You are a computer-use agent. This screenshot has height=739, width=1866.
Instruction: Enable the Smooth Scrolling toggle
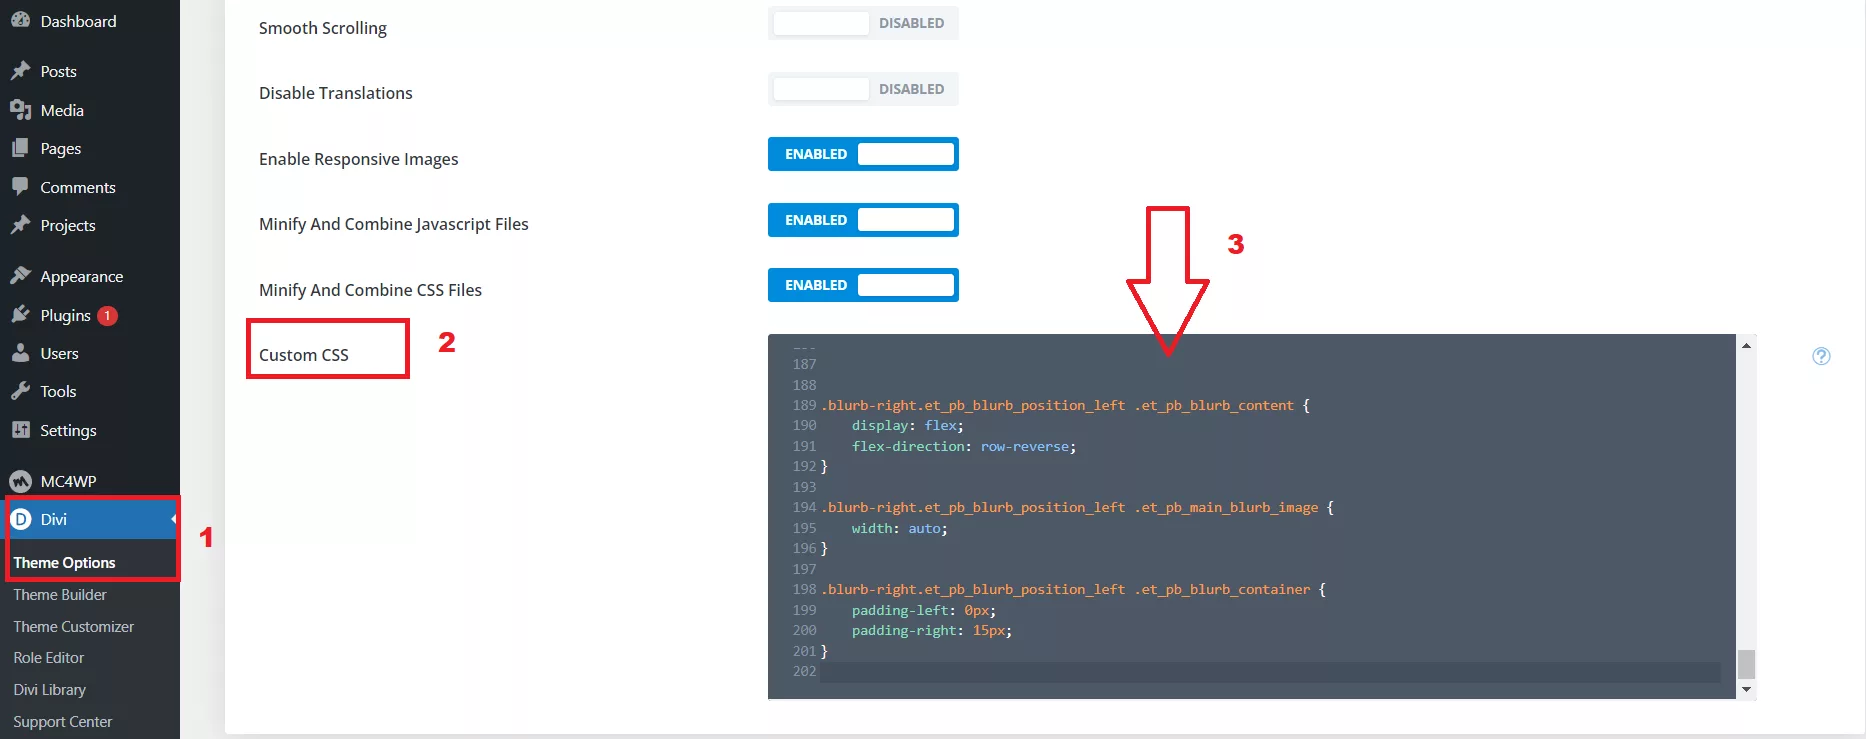[x=863, y=23]
